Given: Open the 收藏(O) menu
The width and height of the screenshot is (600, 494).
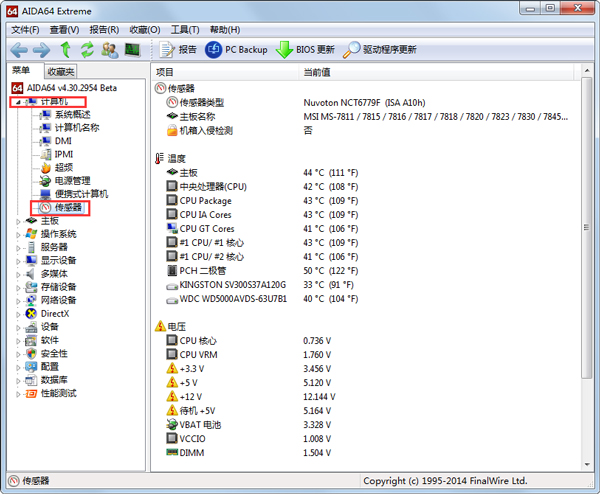Looking at the screenshot, I should point(145,30).
